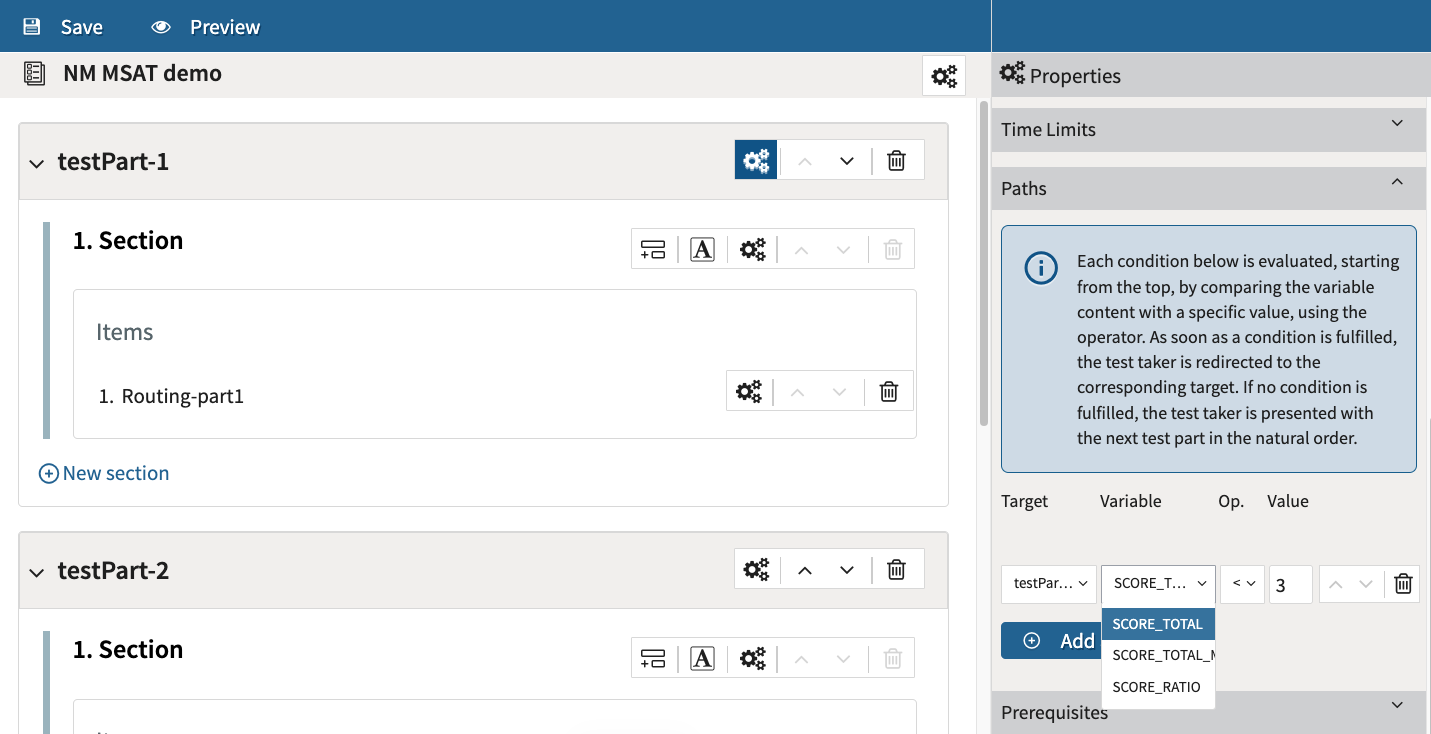
Task: Delete the path condition row
Action: 1403,584
